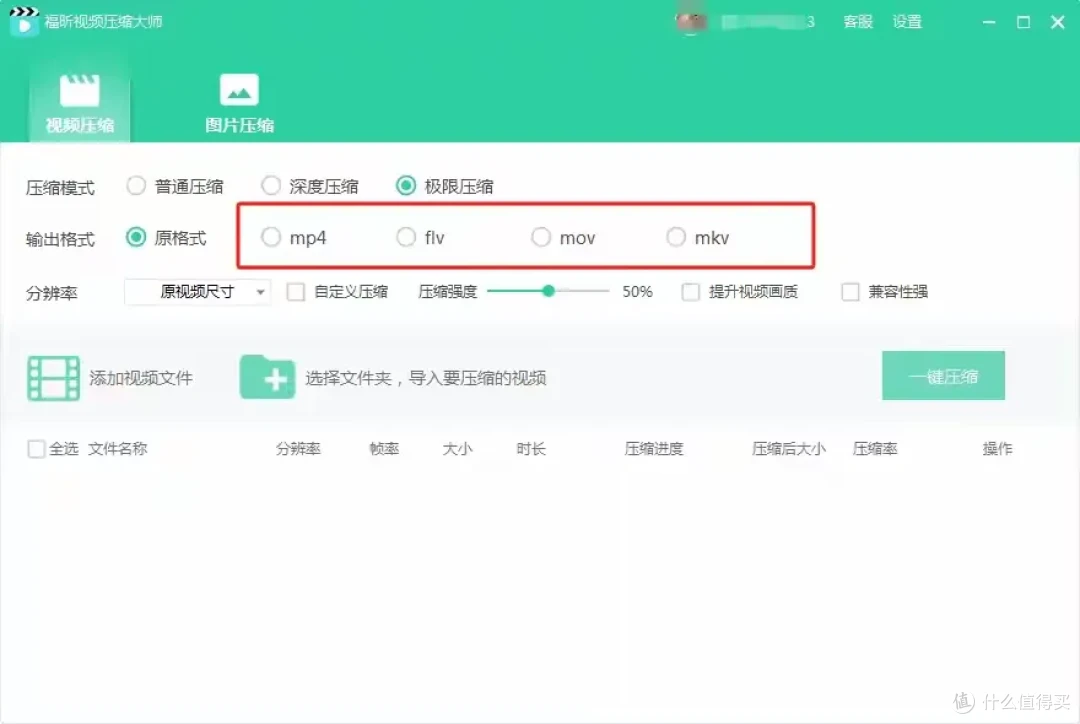Click the 文件名称 column header
Viewport: 1080px width, 724px height.
118,449
